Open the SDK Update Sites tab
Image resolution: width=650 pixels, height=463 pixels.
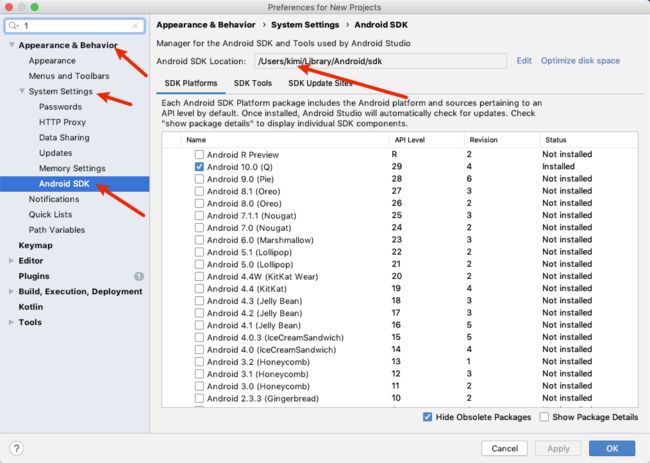pyautogui.click(x=320, y=83)
